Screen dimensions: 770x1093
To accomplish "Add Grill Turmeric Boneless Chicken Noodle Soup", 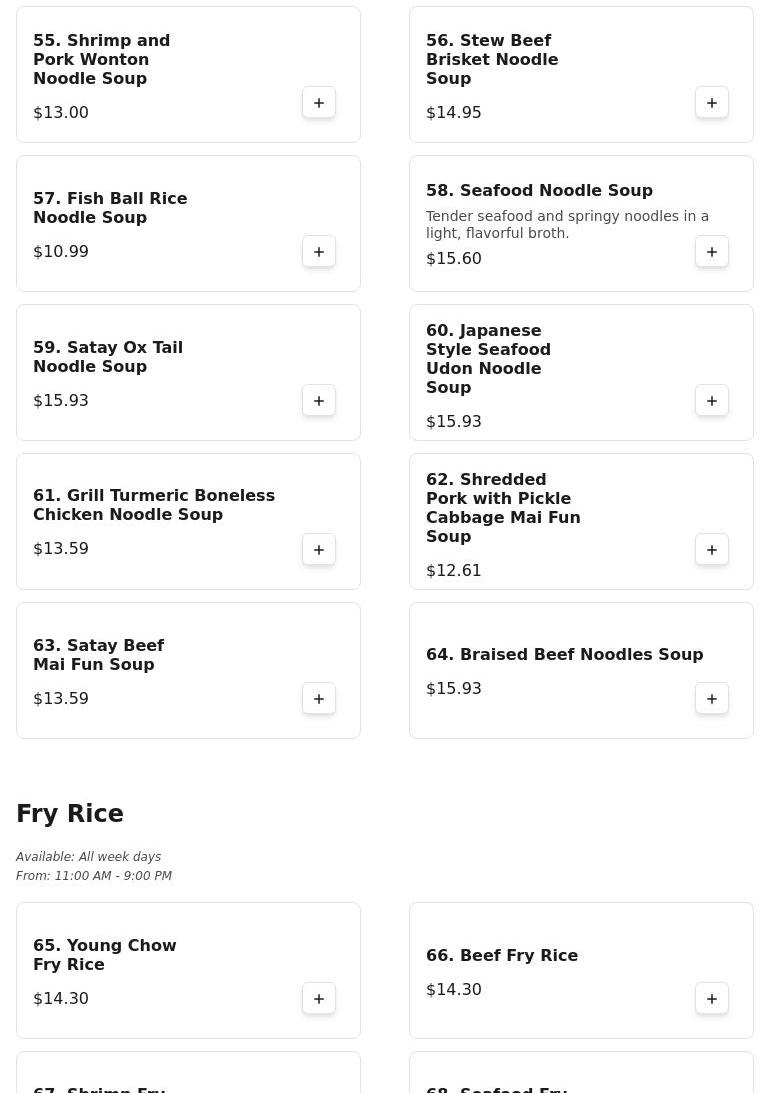I will 318,550.
